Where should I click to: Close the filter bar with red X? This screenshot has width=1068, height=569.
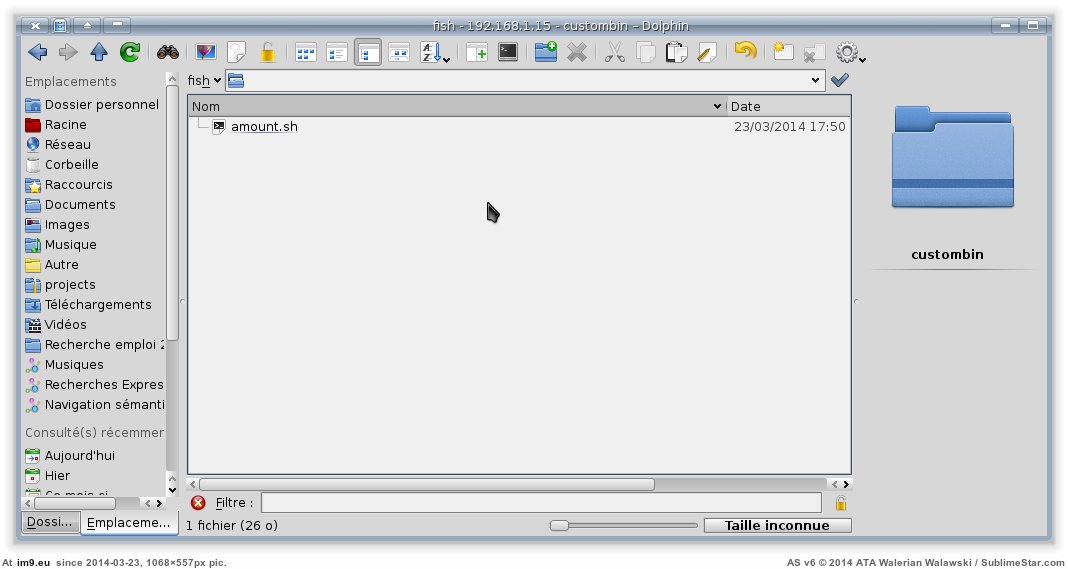(x=198, y=503)
